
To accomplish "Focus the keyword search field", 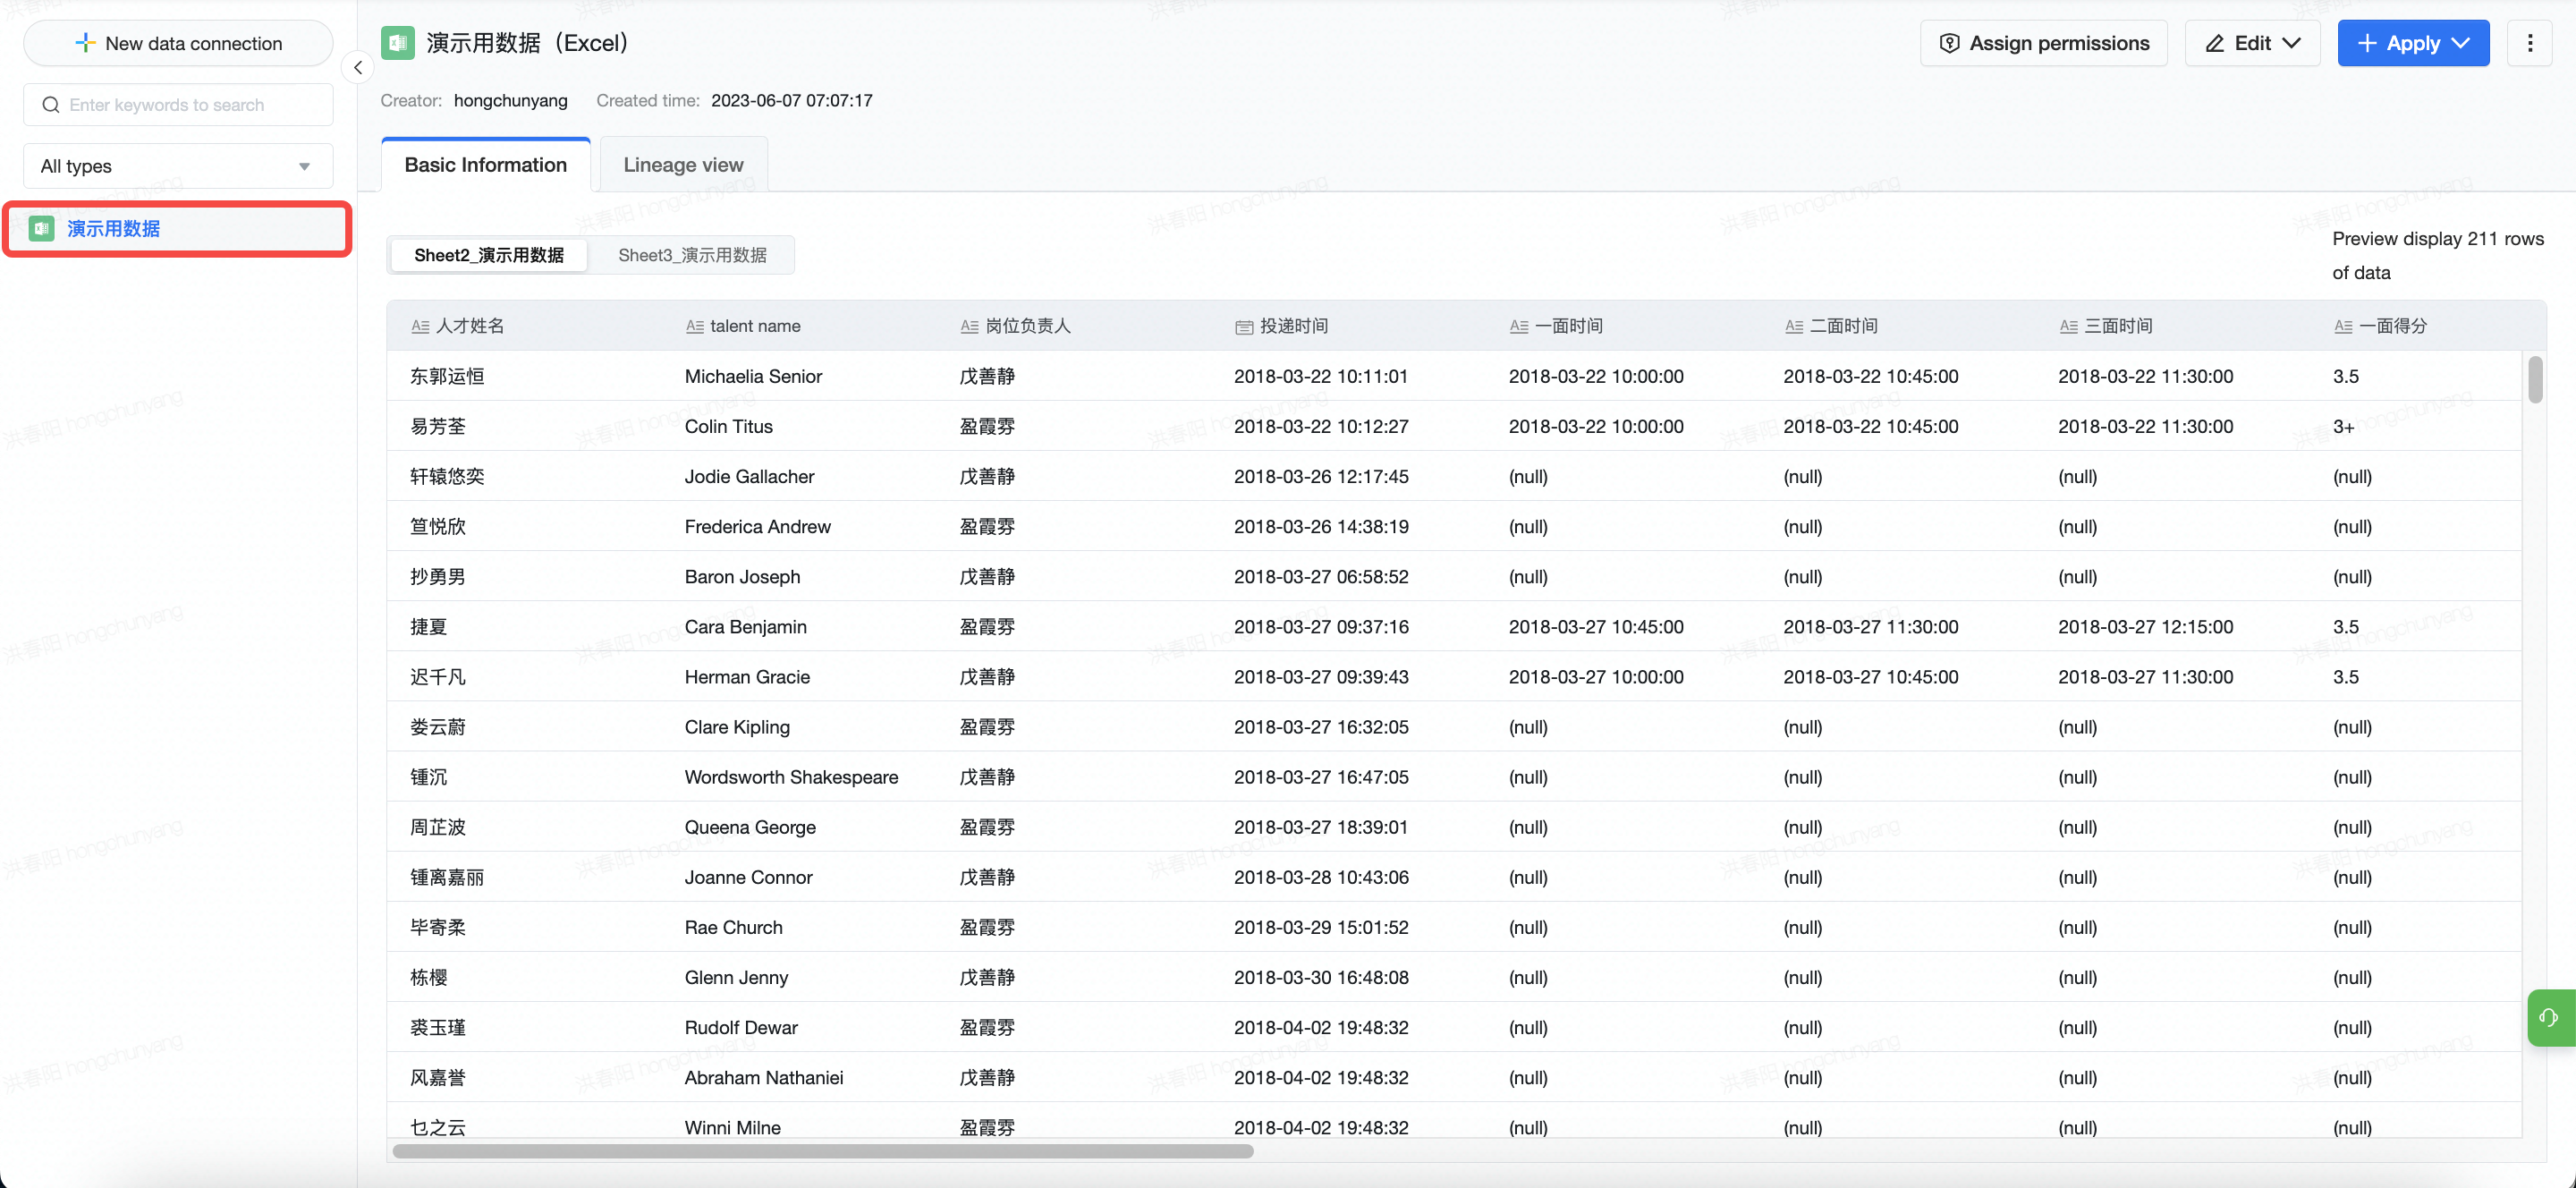I will tap(178, 105).
